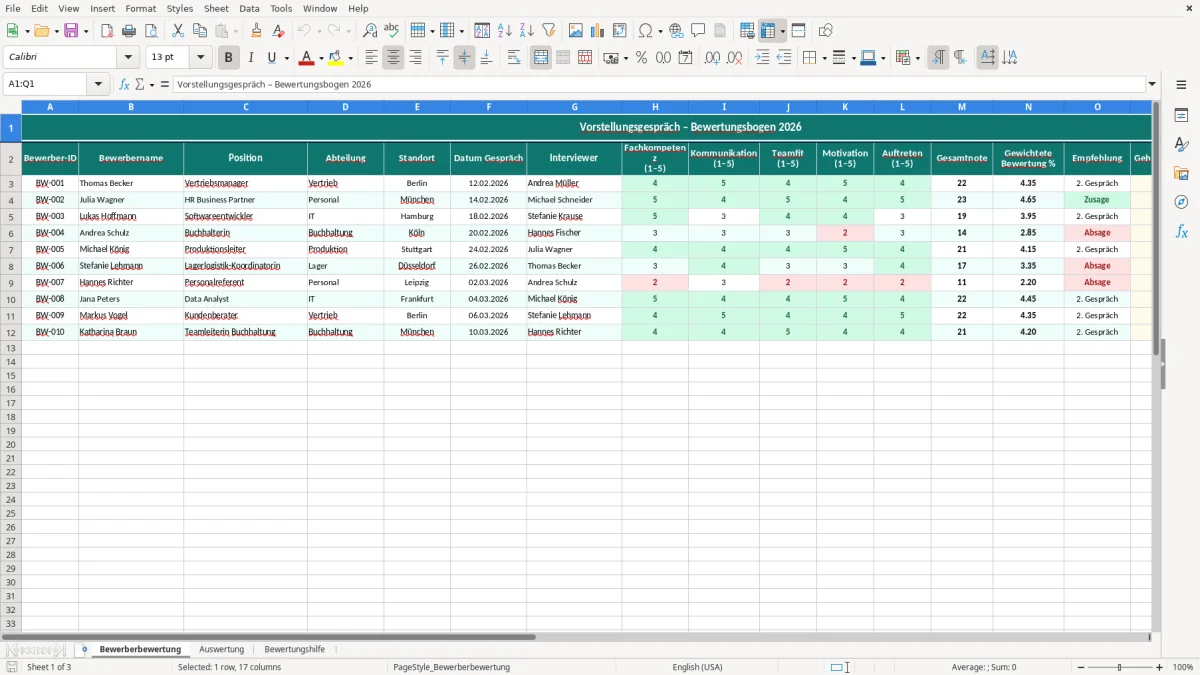Switch to the Bewertungshilfe sheet tab
The image size is (1200, 675).
(x=294, y=649)
